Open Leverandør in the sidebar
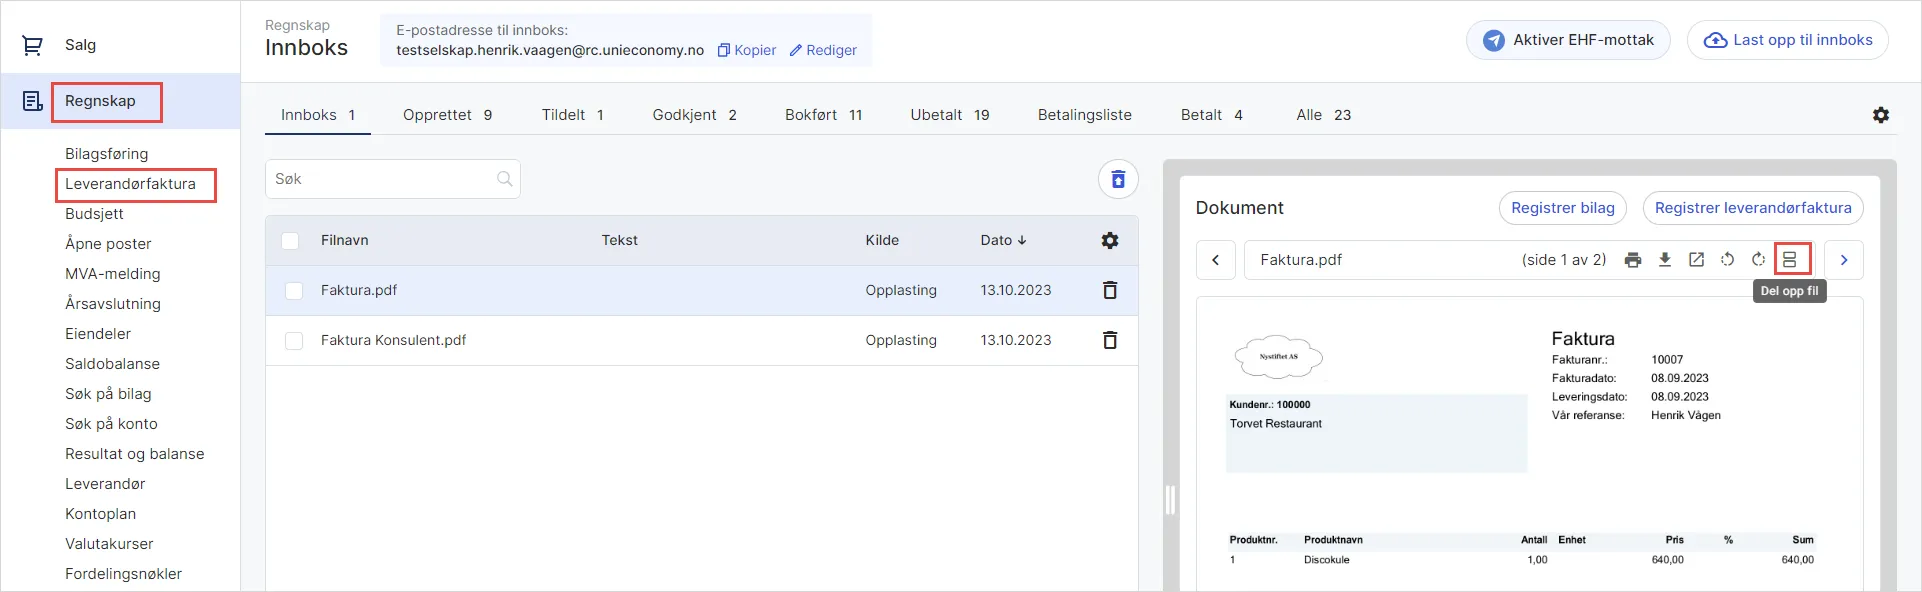Screen dimensions: 1922x592 [105, 484]
